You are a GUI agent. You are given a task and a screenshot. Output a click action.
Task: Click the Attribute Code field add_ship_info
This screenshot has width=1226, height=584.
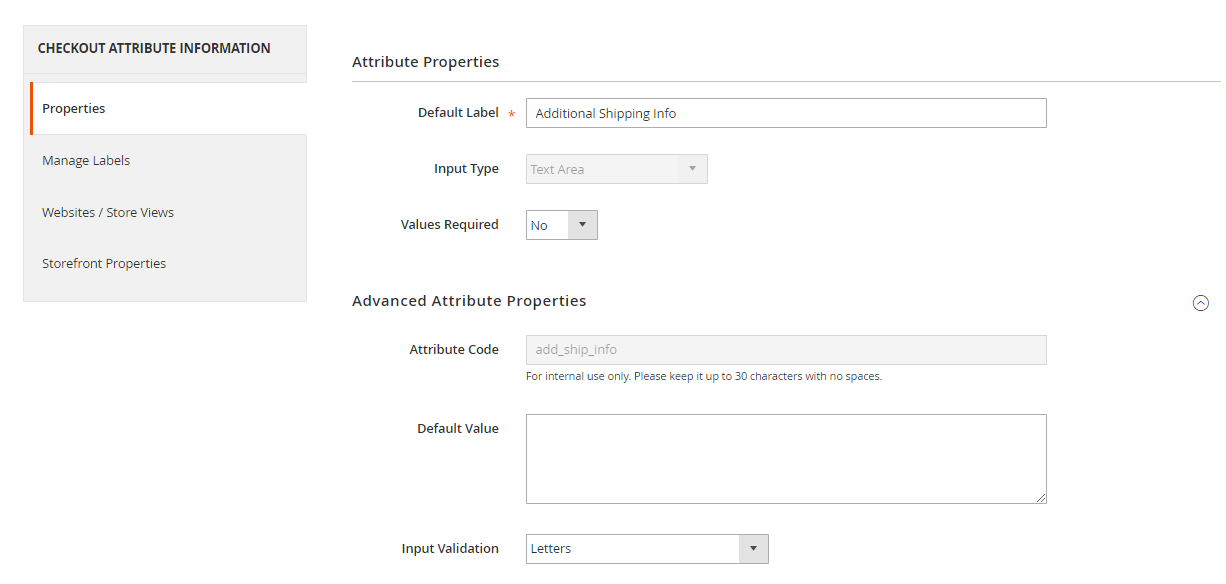pyautogui.click(x=785, y=350)
